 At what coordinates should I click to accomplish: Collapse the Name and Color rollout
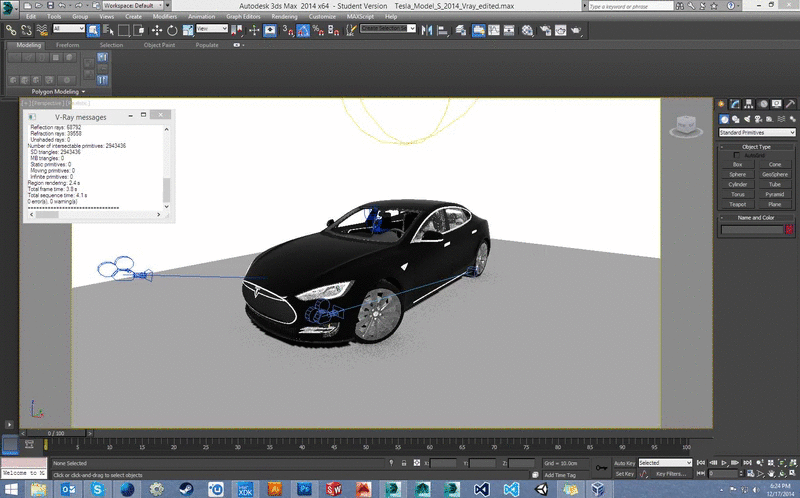pyautogui.click(x=756, y=217)
